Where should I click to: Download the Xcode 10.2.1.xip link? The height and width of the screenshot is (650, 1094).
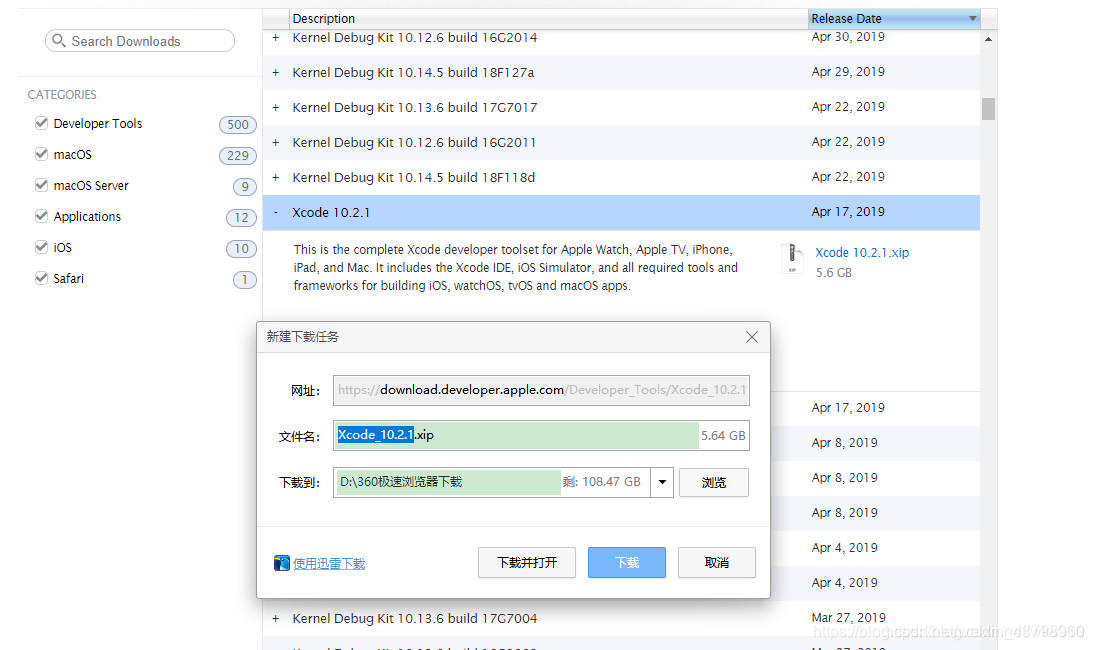pos(862,252)
